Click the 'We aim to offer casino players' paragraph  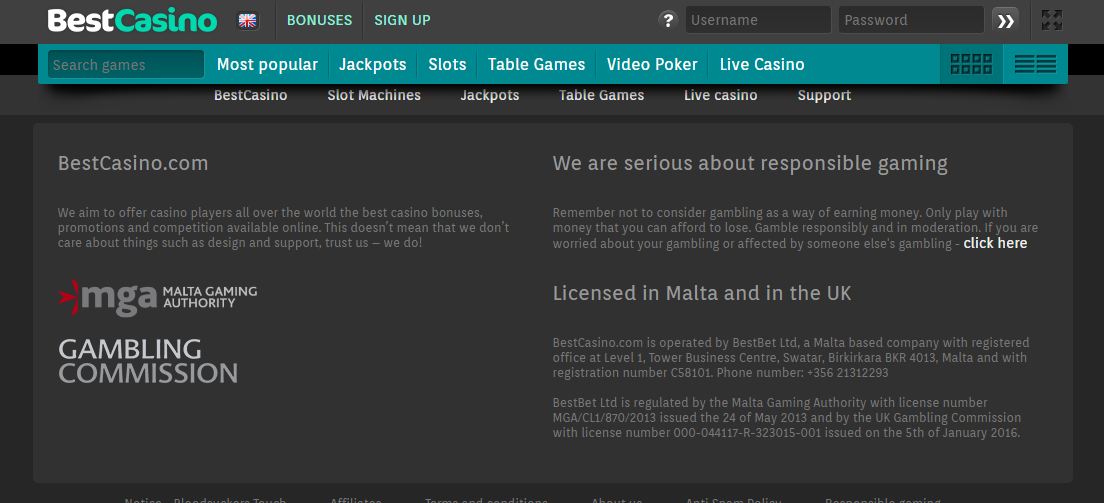(283, 228)
